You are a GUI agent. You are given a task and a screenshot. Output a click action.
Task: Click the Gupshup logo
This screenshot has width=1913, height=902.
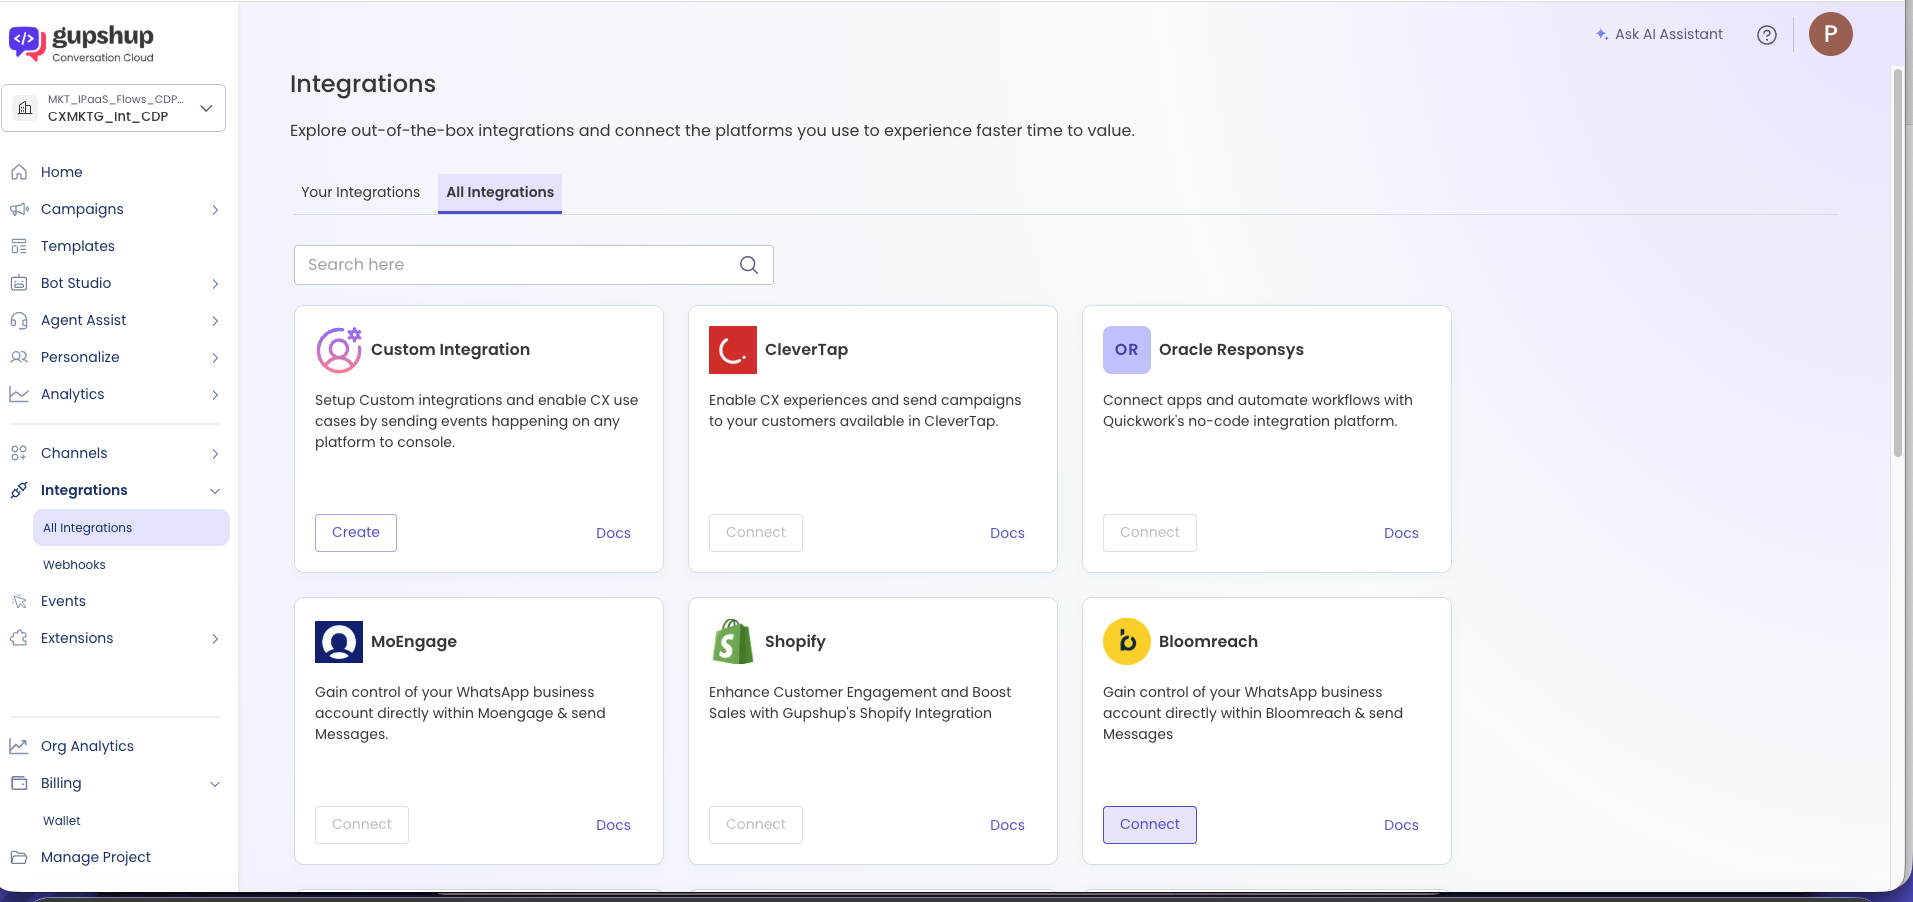(x=81, y=43)
